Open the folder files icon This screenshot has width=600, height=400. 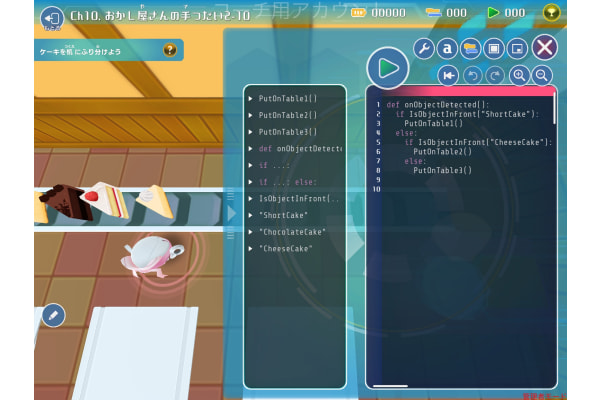tap(470, 48)
